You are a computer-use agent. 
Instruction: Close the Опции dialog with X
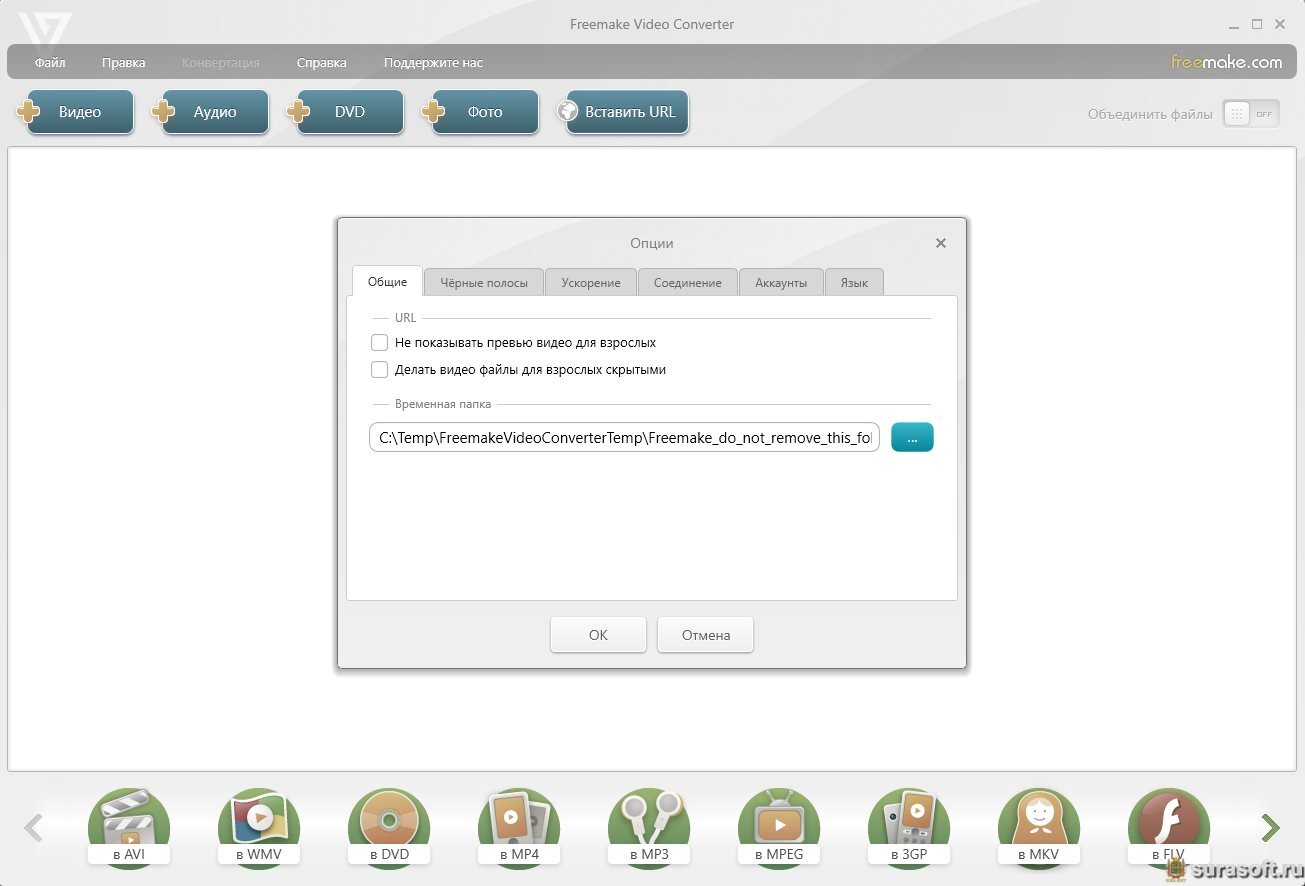[941, 243]
